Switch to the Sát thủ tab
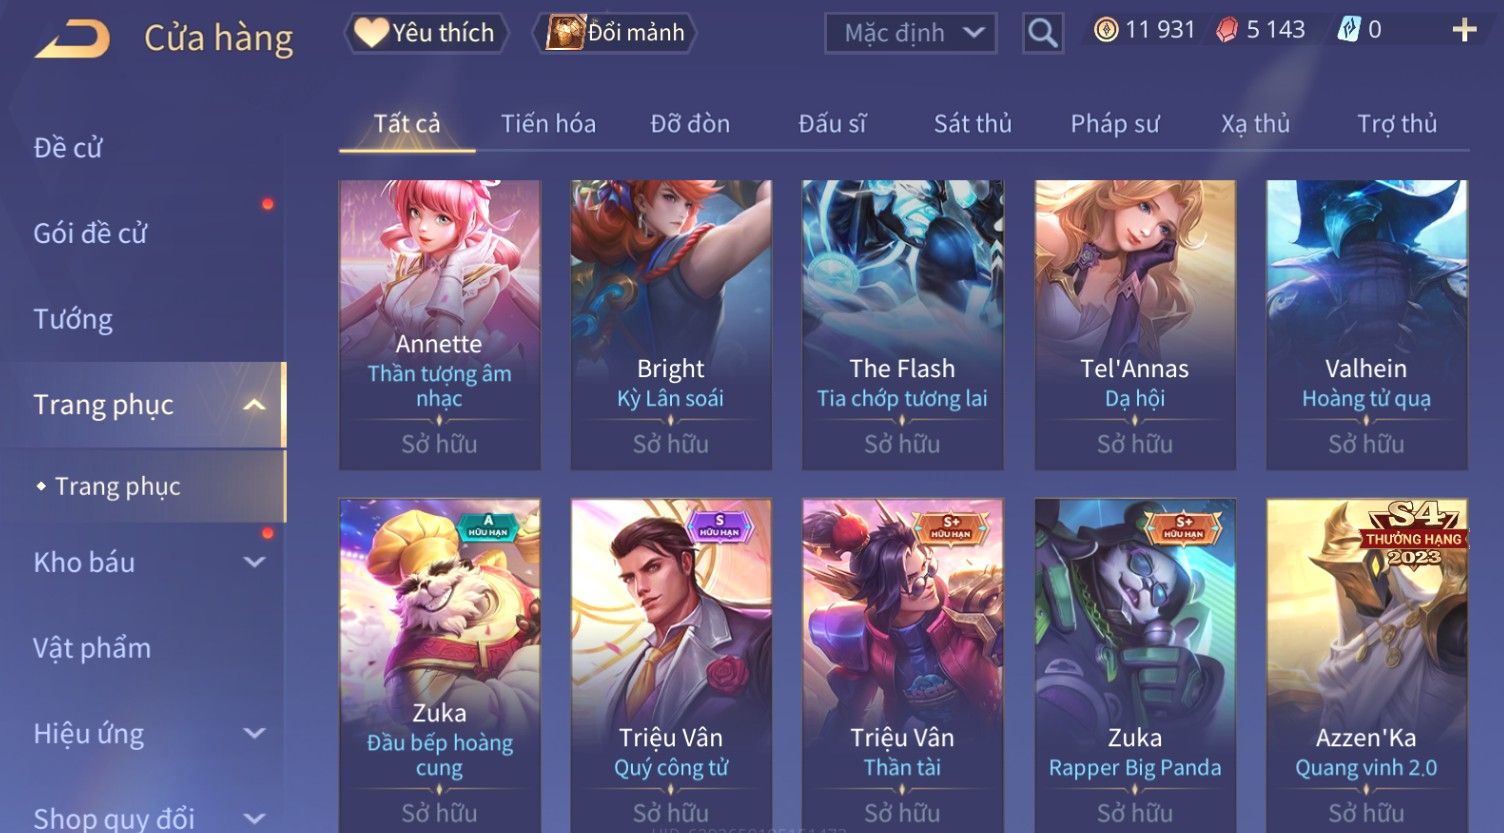Image resolution: width=1504 pixels, height=833 pixels. point(972,124)
